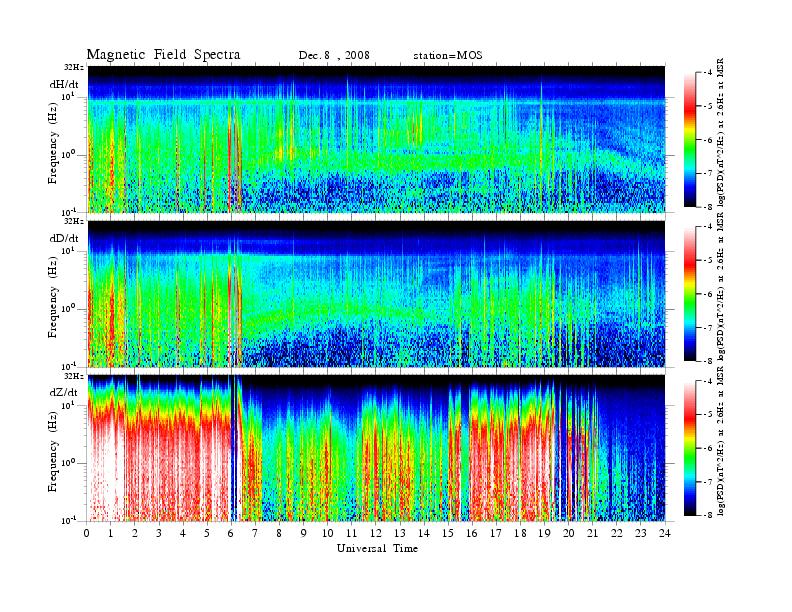This screenshot has height=612, width=792.
Task: Click the time axis tick label "11"
Action: [x=352, y=533]
